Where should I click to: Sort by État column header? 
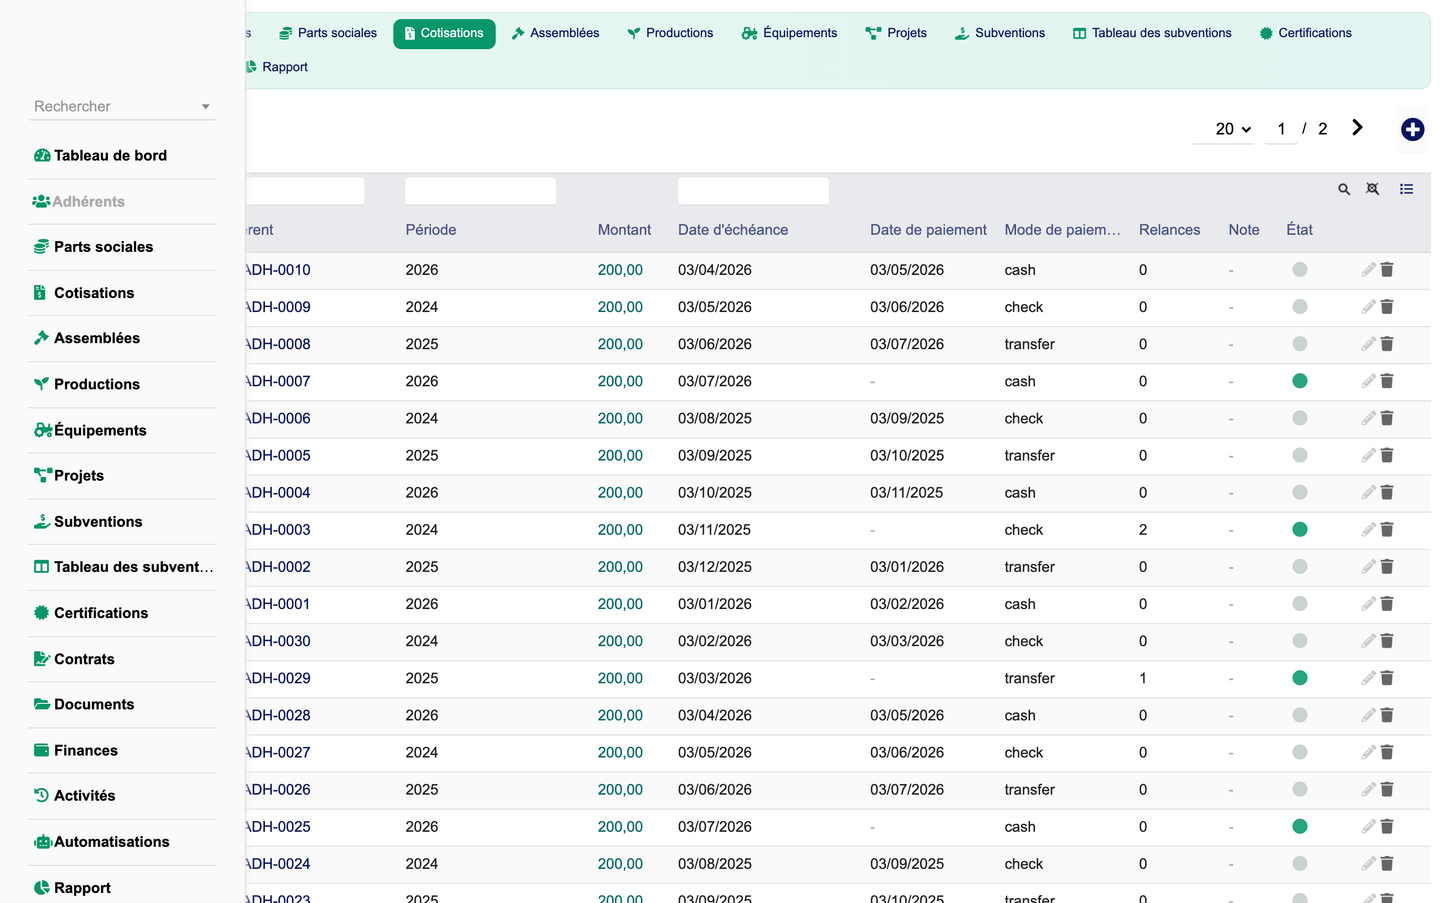1299,230
